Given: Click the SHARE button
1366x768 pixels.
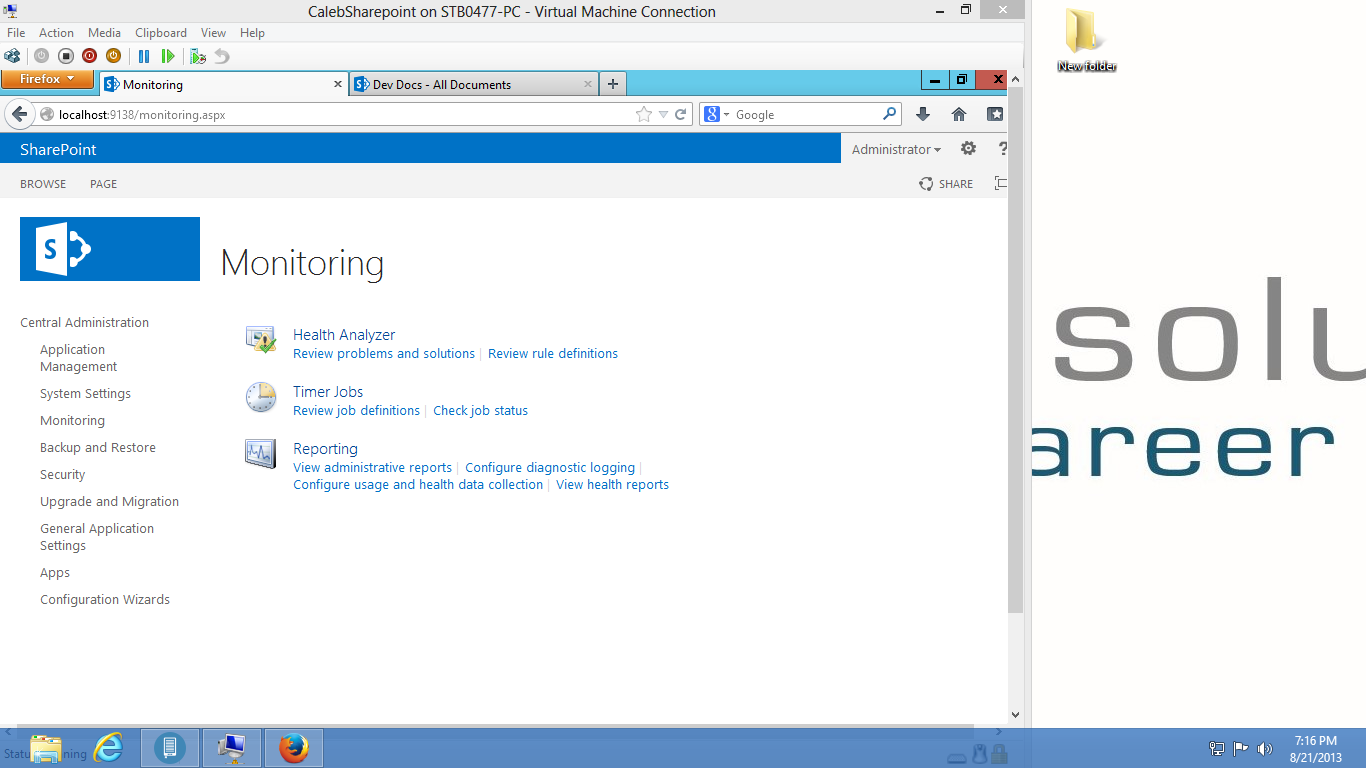Looking at the screenshot, I should click(946, 184).
